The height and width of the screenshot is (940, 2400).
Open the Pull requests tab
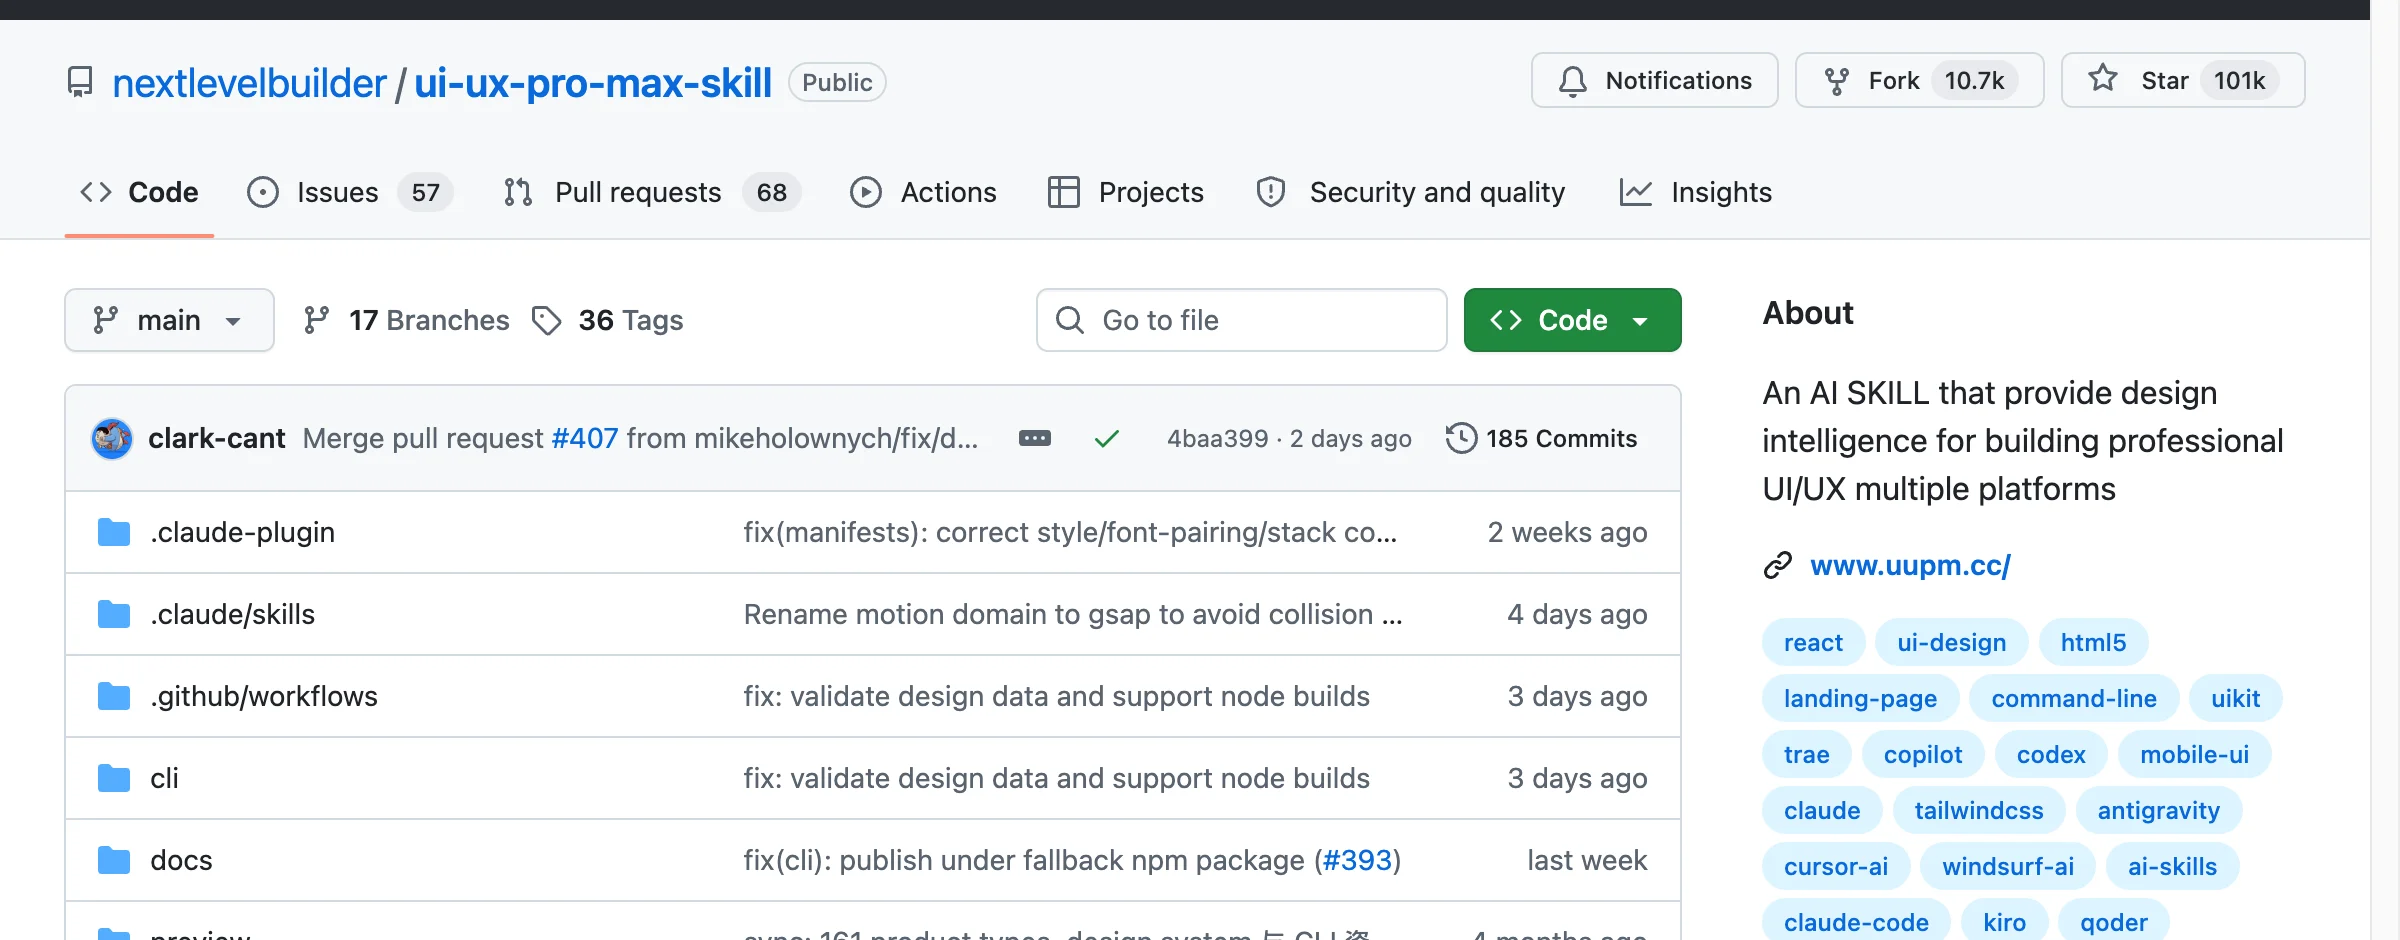click(x=652, y=192)
